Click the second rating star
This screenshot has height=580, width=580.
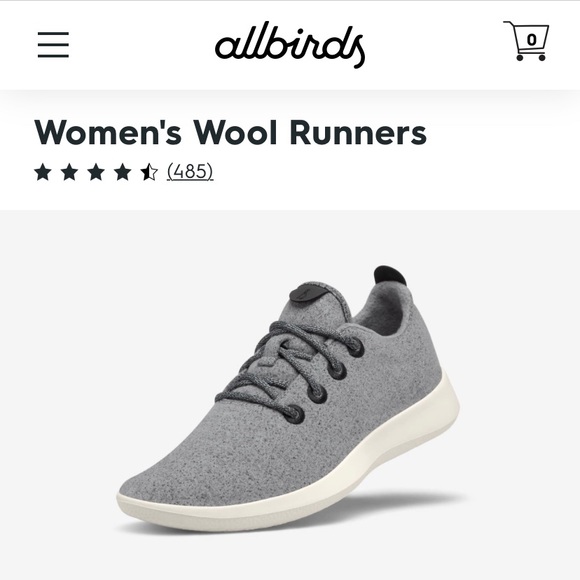tap(70, 172)
